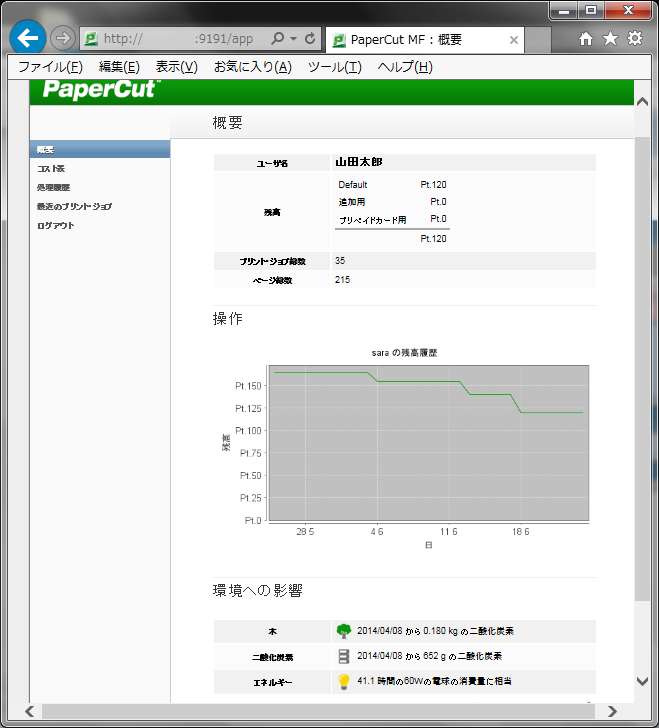This screenshot has height=728, width=659.
Task: Click print job total value 35
Action: click(x=340, y=261)
